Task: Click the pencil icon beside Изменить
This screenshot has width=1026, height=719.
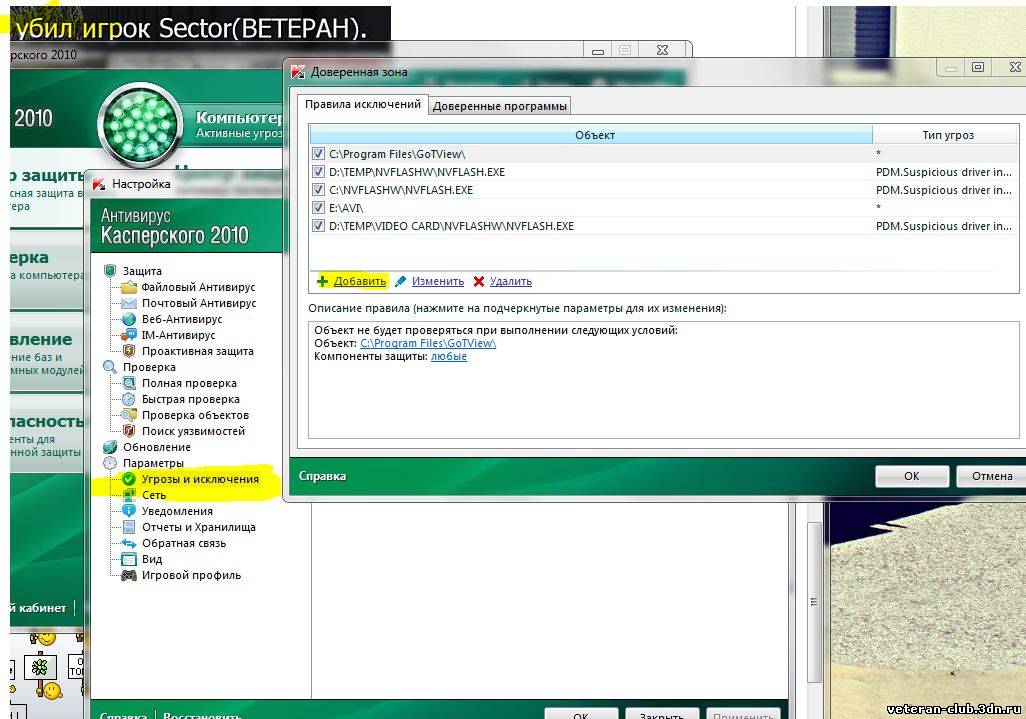Action: click(x=400, y=281)
